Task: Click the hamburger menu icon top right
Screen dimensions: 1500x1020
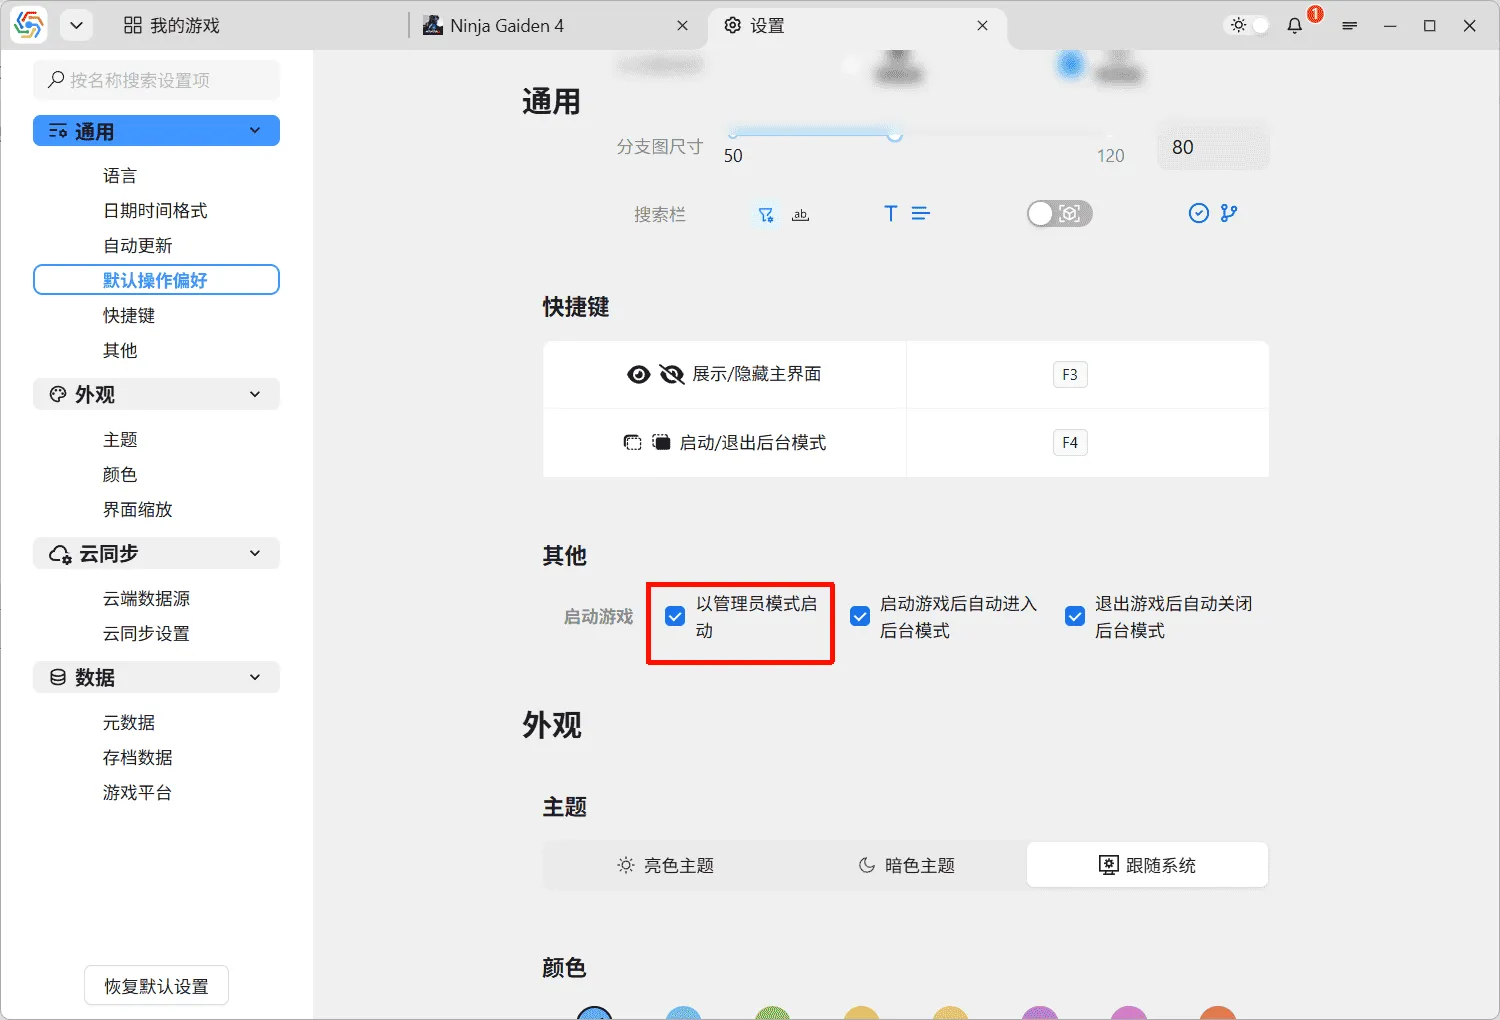Action: (x=1349, y=26)
